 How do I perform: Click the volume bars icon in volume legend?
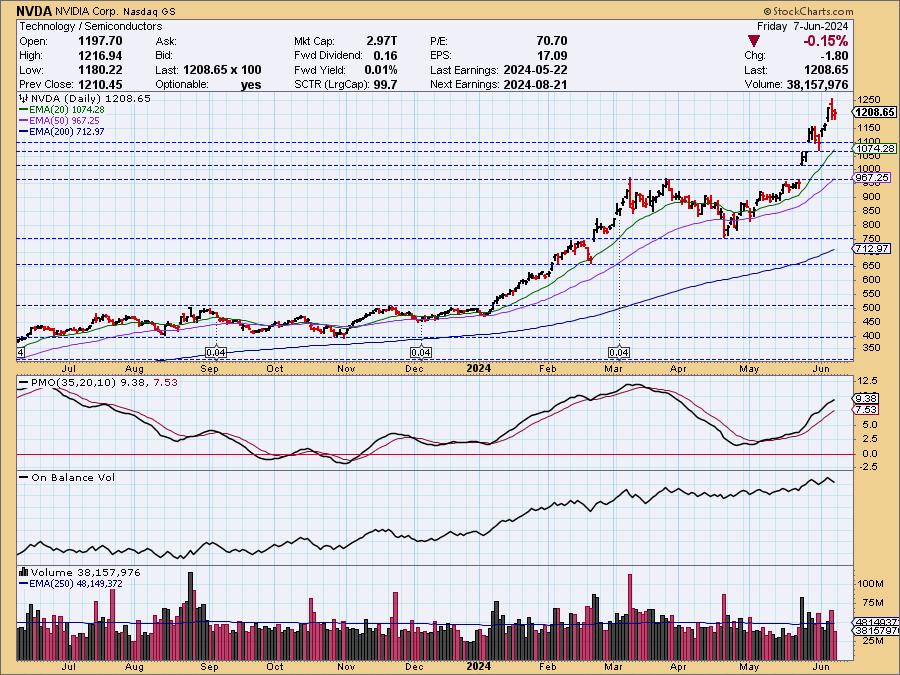pos(23,572)
